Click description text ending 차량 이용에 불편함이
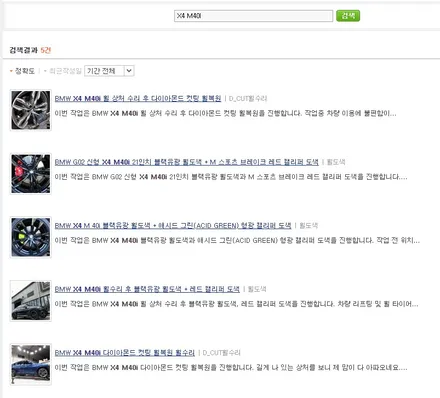 (225, 113)
